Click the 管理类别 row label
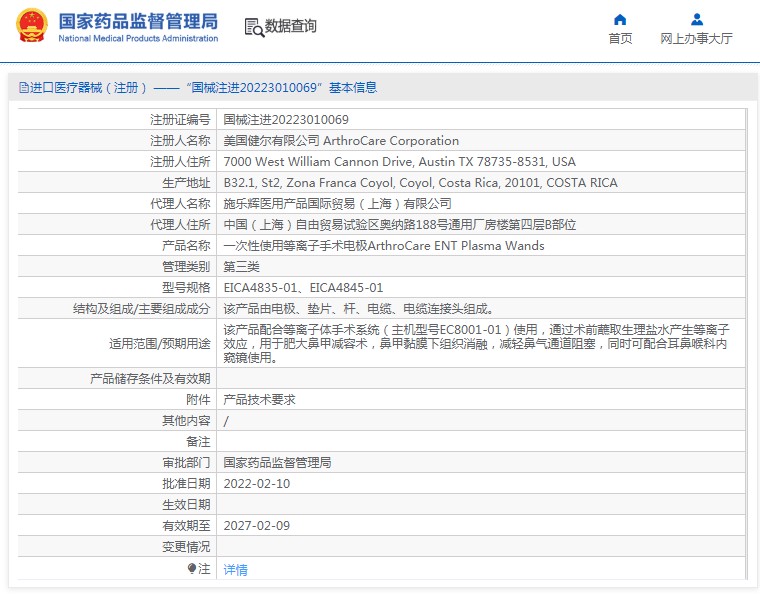The height and width of the screenshot is (594, 760). coord(186,266)
